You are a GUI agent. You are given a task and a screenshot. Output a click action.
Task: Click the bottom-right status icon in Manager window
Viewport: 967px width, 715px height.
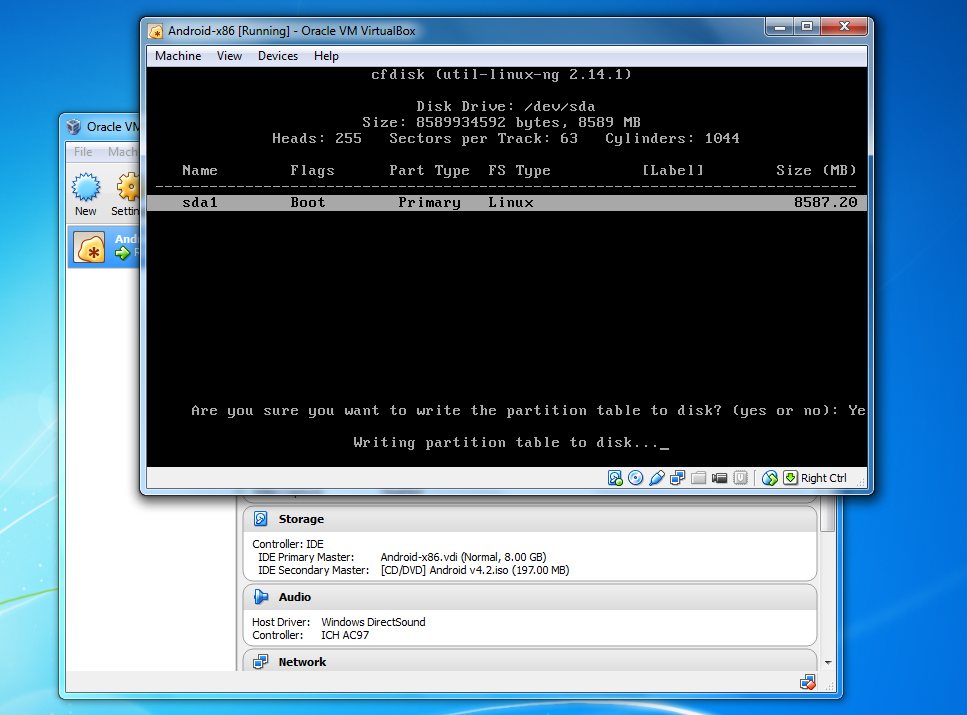click(x=808, y=682)
